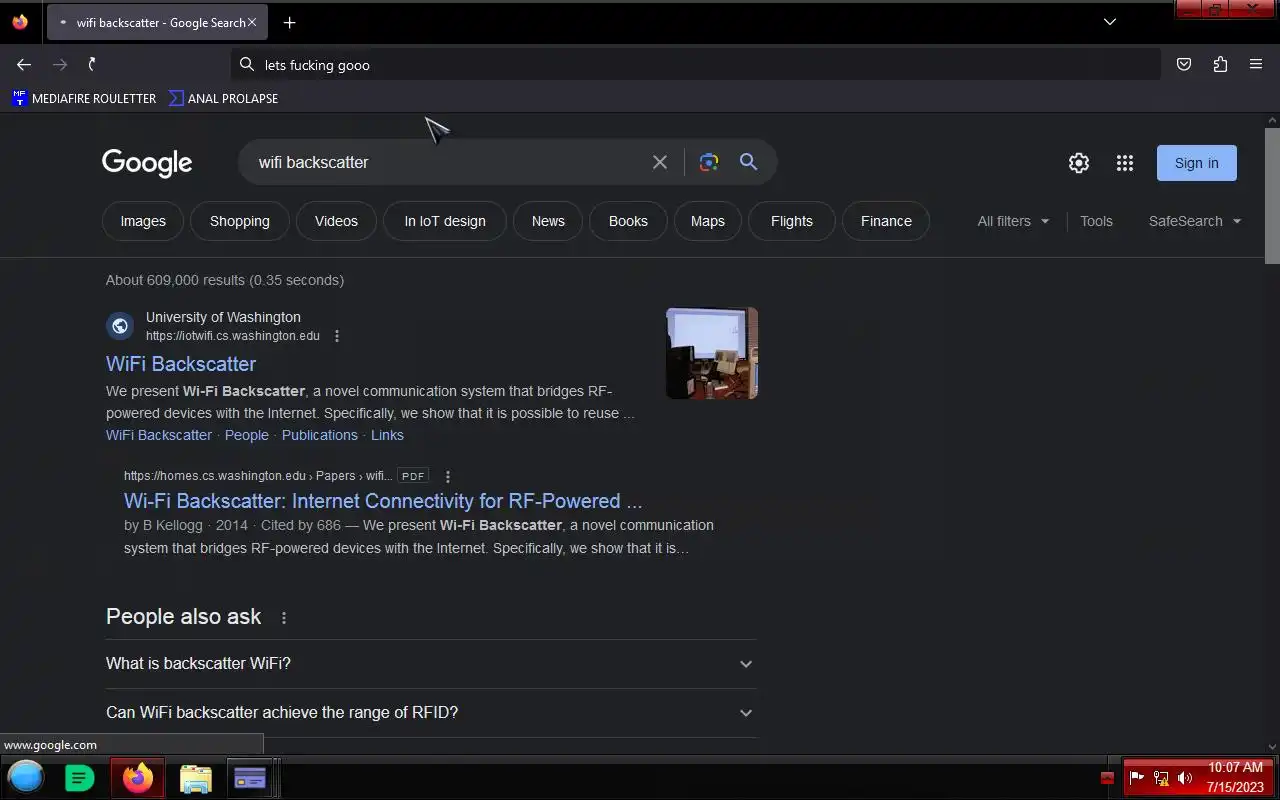Open network status tray icon
1280x800 pixels.
click(x=1161, y=778)
